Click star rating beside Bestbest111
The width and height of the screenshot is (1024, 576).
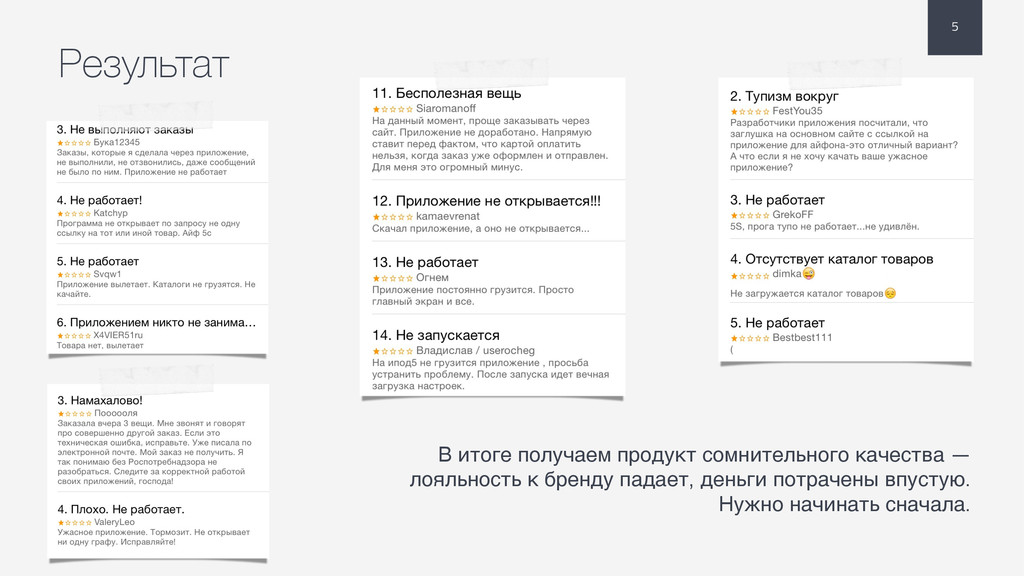pyautogui.click(x=750, y=338)
